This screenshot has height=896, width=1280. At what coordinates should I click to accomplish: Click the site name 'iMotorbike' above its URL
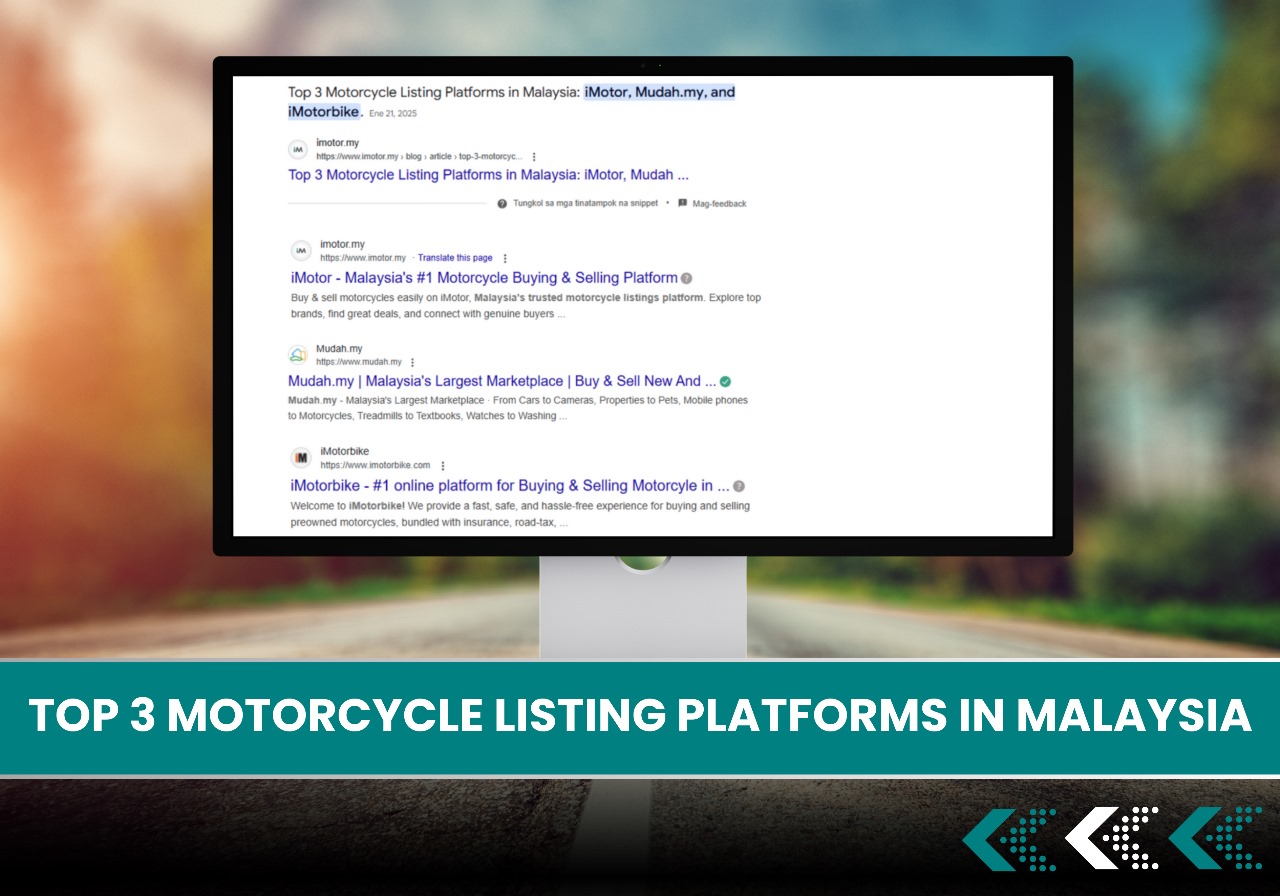point(344,452)
